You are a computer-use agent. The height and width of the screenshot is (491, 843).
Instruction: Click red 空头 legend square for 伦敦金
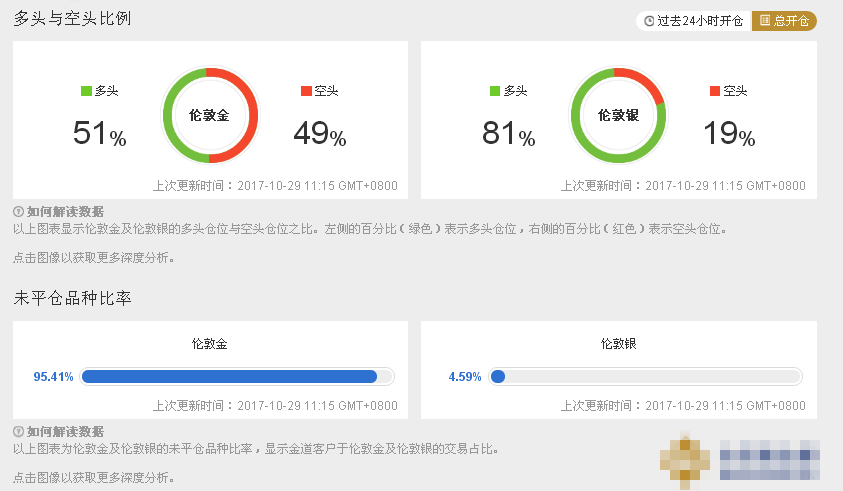(306, 91)
